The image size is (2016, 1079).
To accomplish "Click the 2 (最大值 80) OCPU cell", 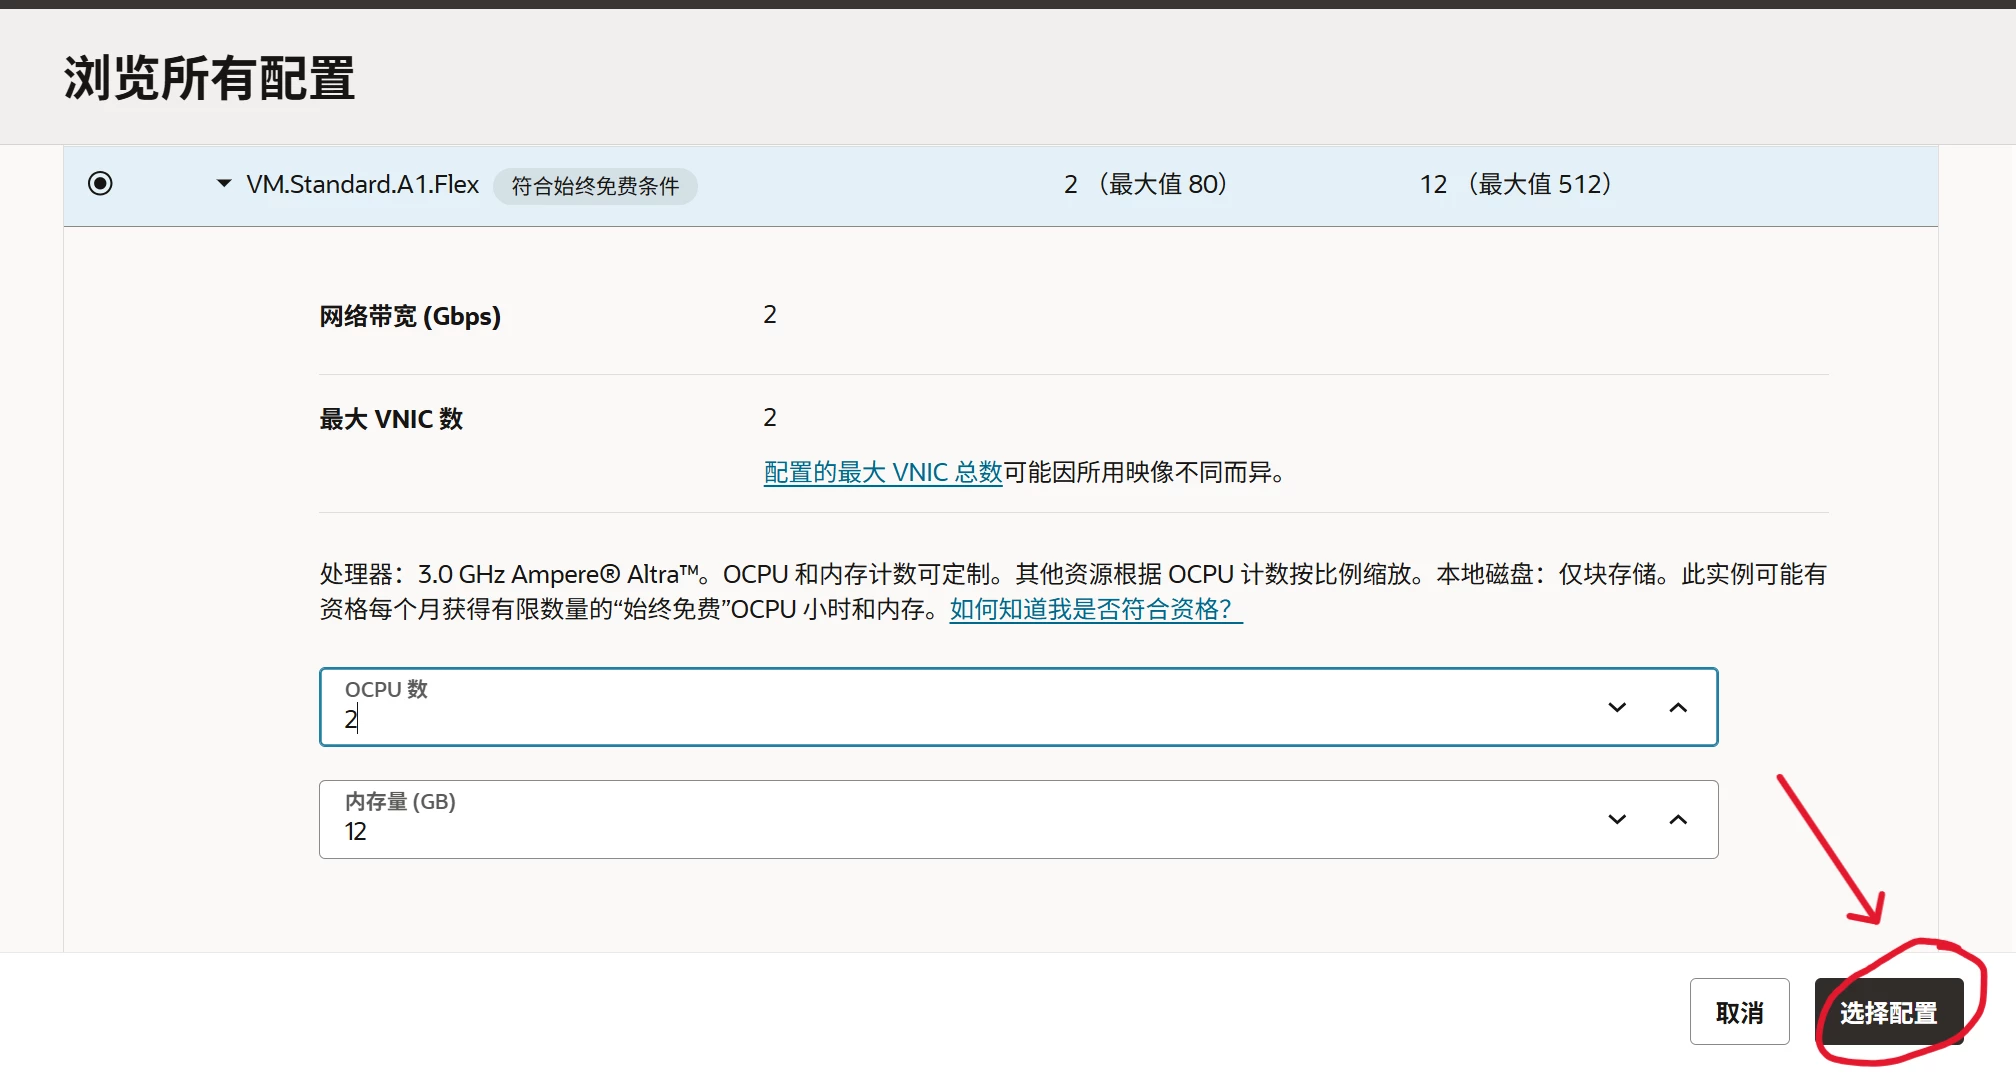I will click(x=1146, y=185).
